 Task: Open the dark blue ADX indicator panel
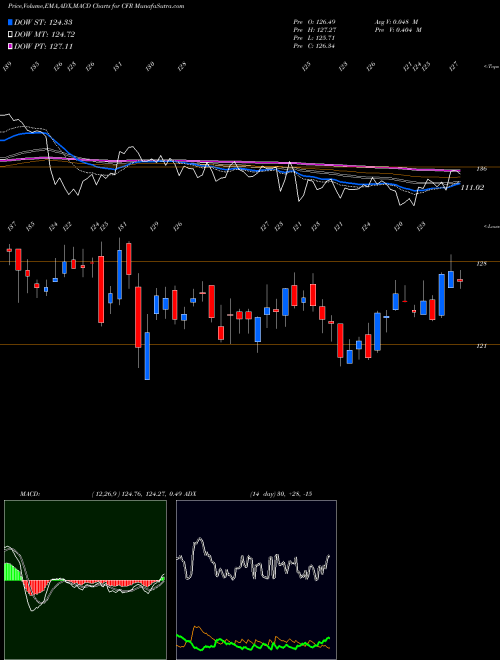tap(256, 580)
